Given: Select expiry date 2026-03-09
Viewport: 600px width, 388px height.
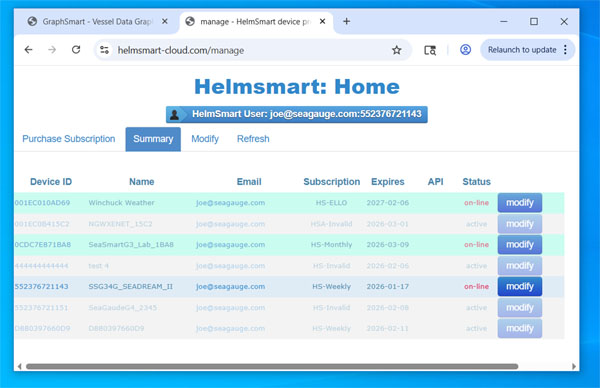Looking at the screenshot, I should point(388,245).
